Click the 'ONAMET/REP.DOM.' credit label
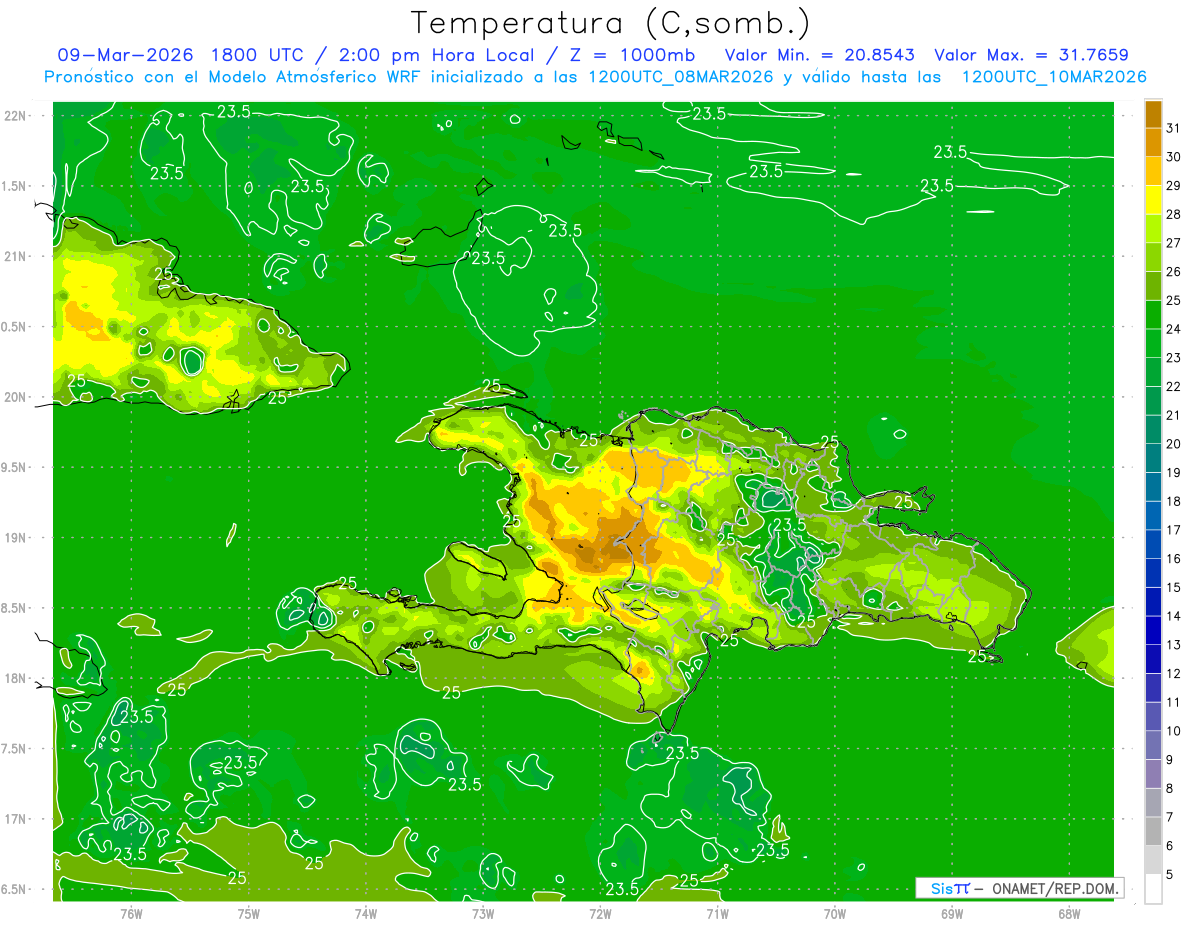The width and height of the screenshot is (1200, 927). (1056, 888)
